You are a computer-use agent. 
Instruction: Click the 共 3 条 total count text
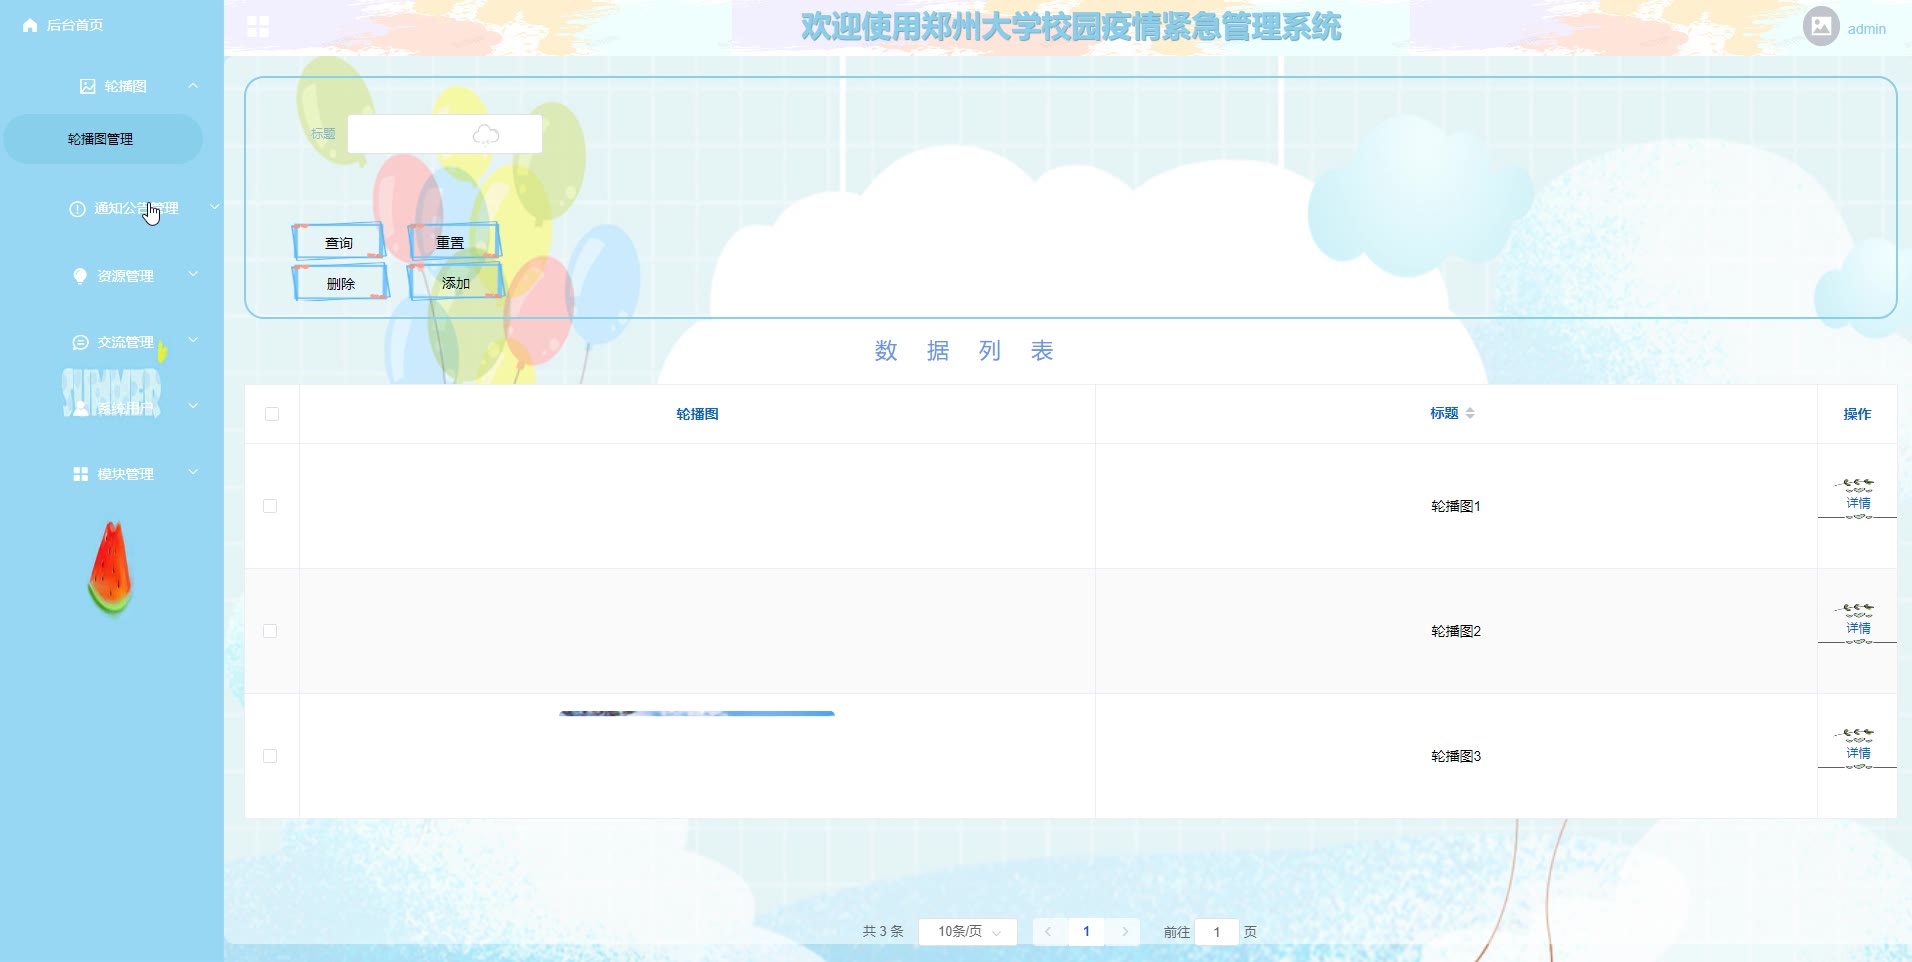click(x=883, y=931)
